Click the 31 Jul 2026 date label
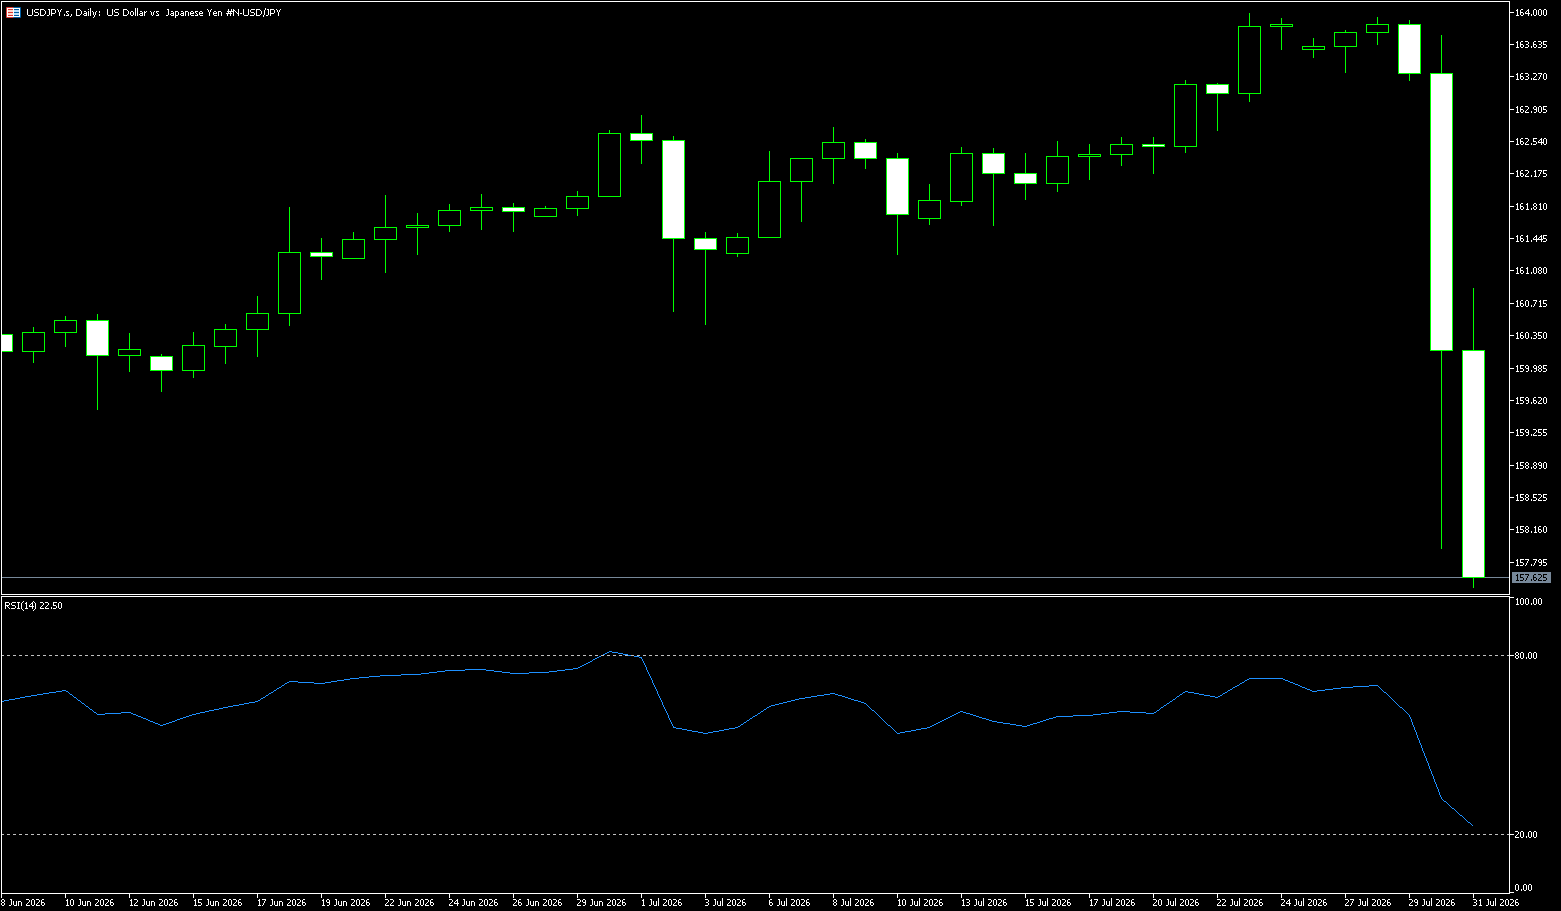 click(x=1496, y=902)
